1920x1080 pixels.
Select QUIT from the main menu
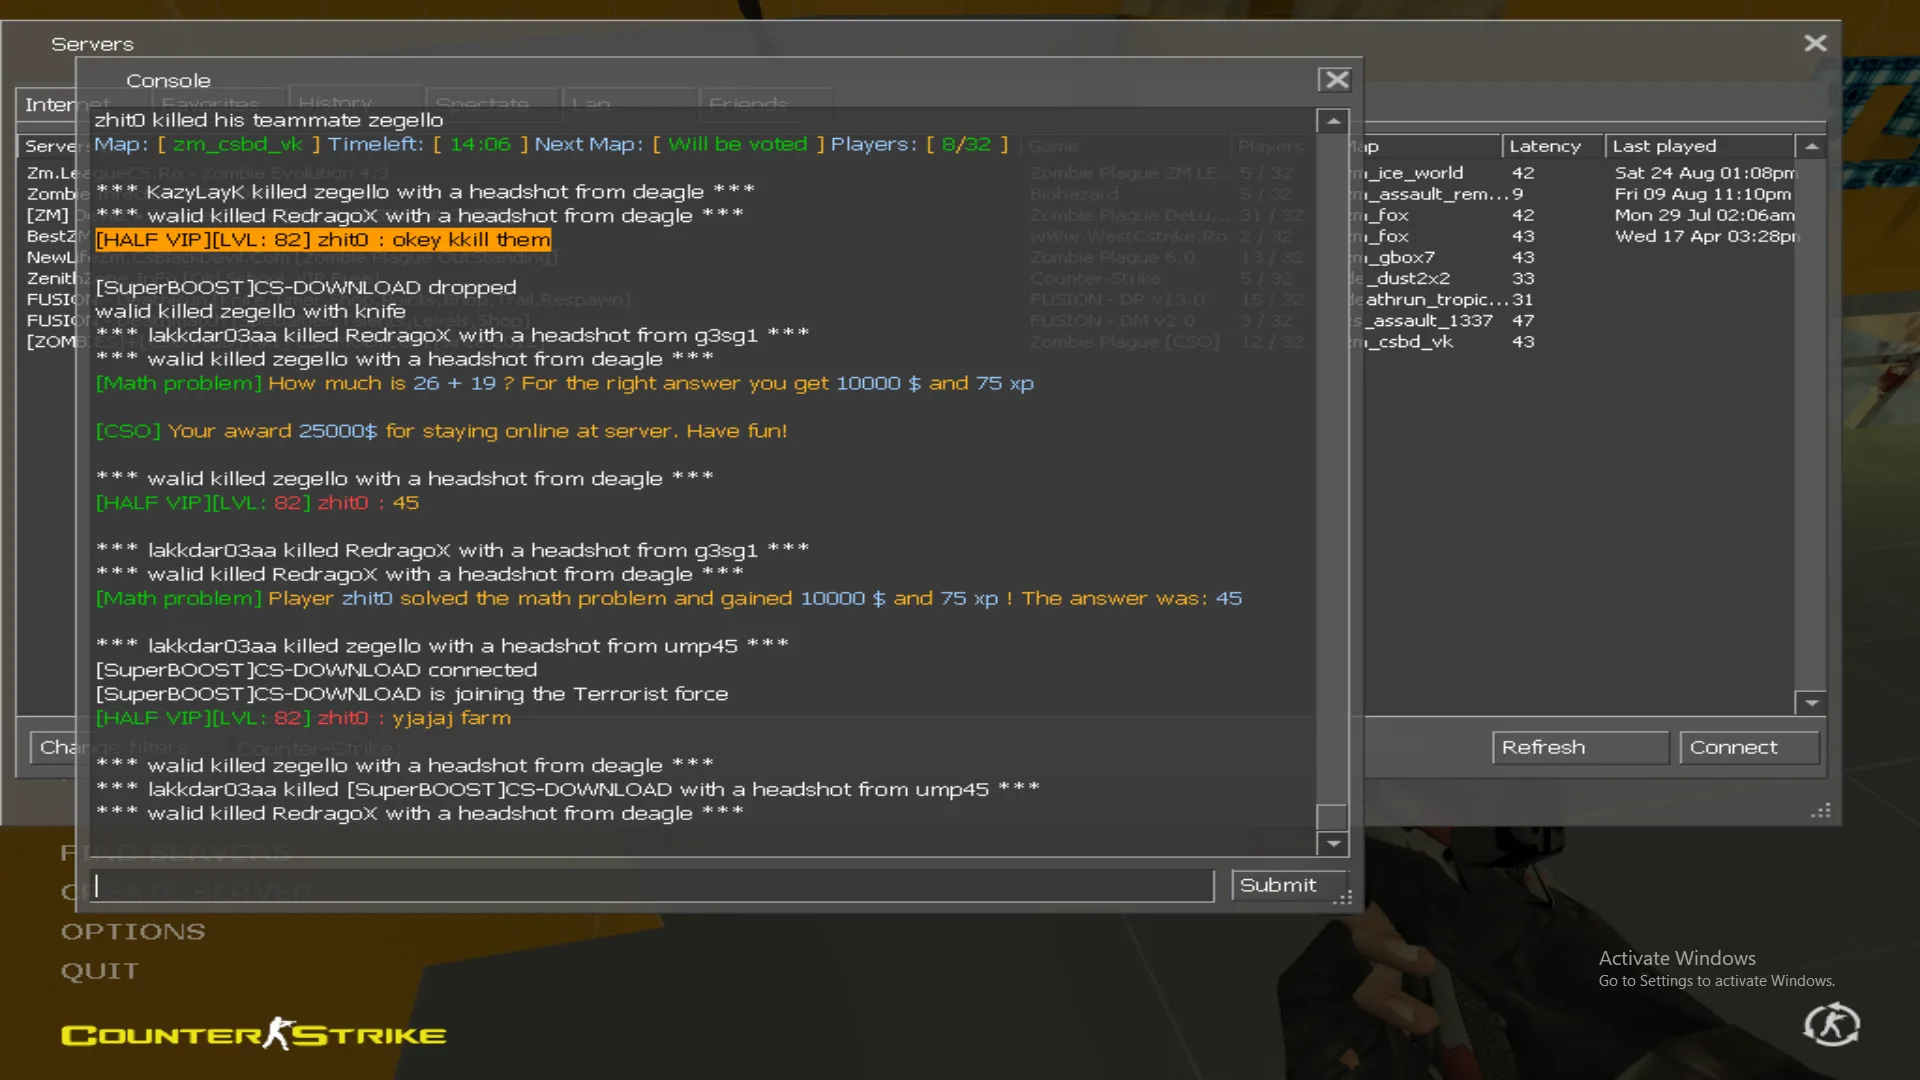100,971
